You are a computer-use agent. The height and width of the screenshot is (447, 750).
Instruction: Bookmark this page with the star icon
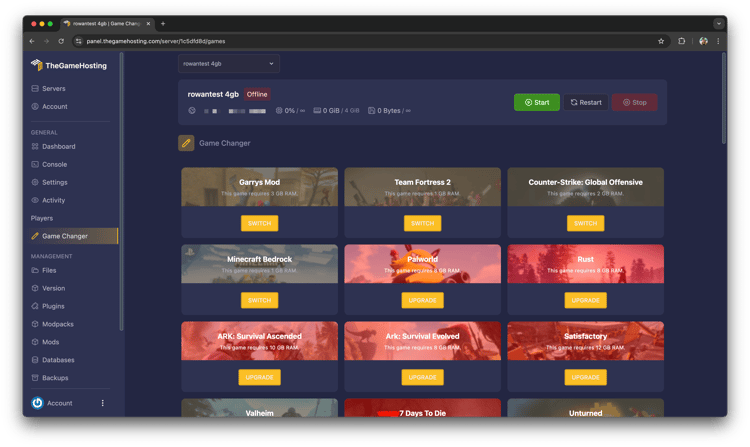661,41
